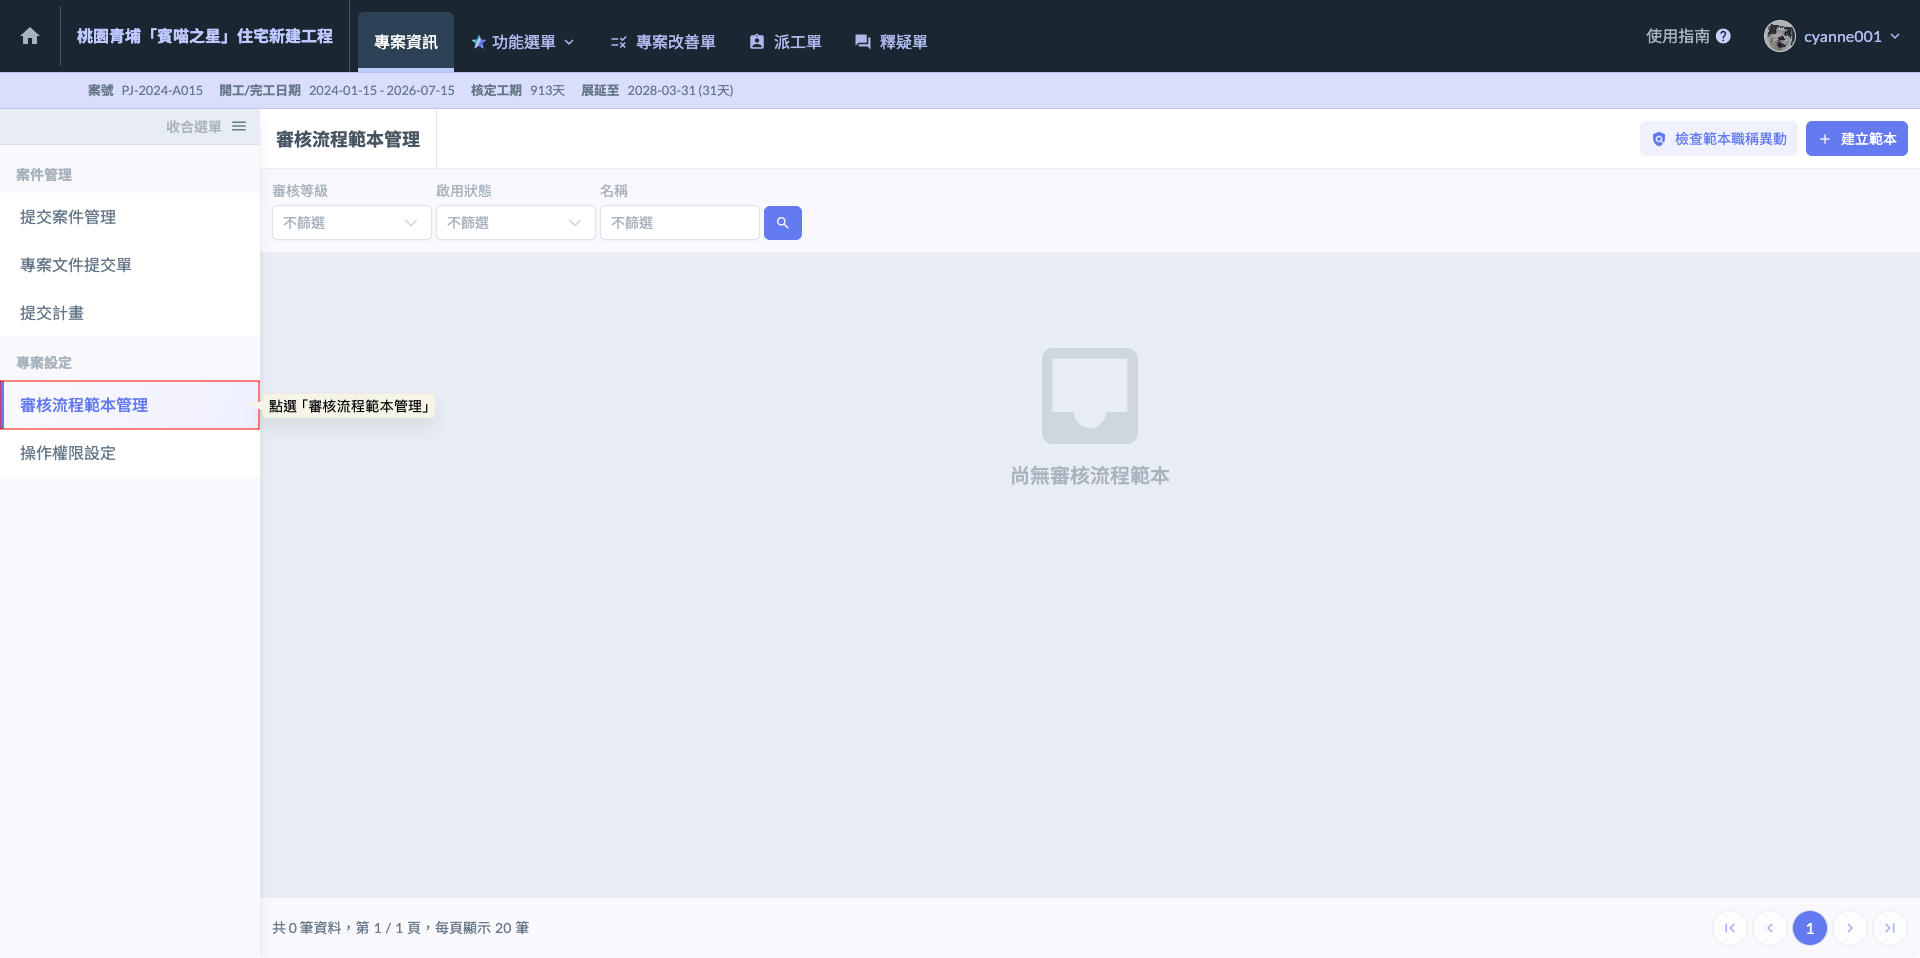The image size is (1920, 958).
Task: Click the 收合選單 label
Action: pyautogui.click(x=194, y=127)
